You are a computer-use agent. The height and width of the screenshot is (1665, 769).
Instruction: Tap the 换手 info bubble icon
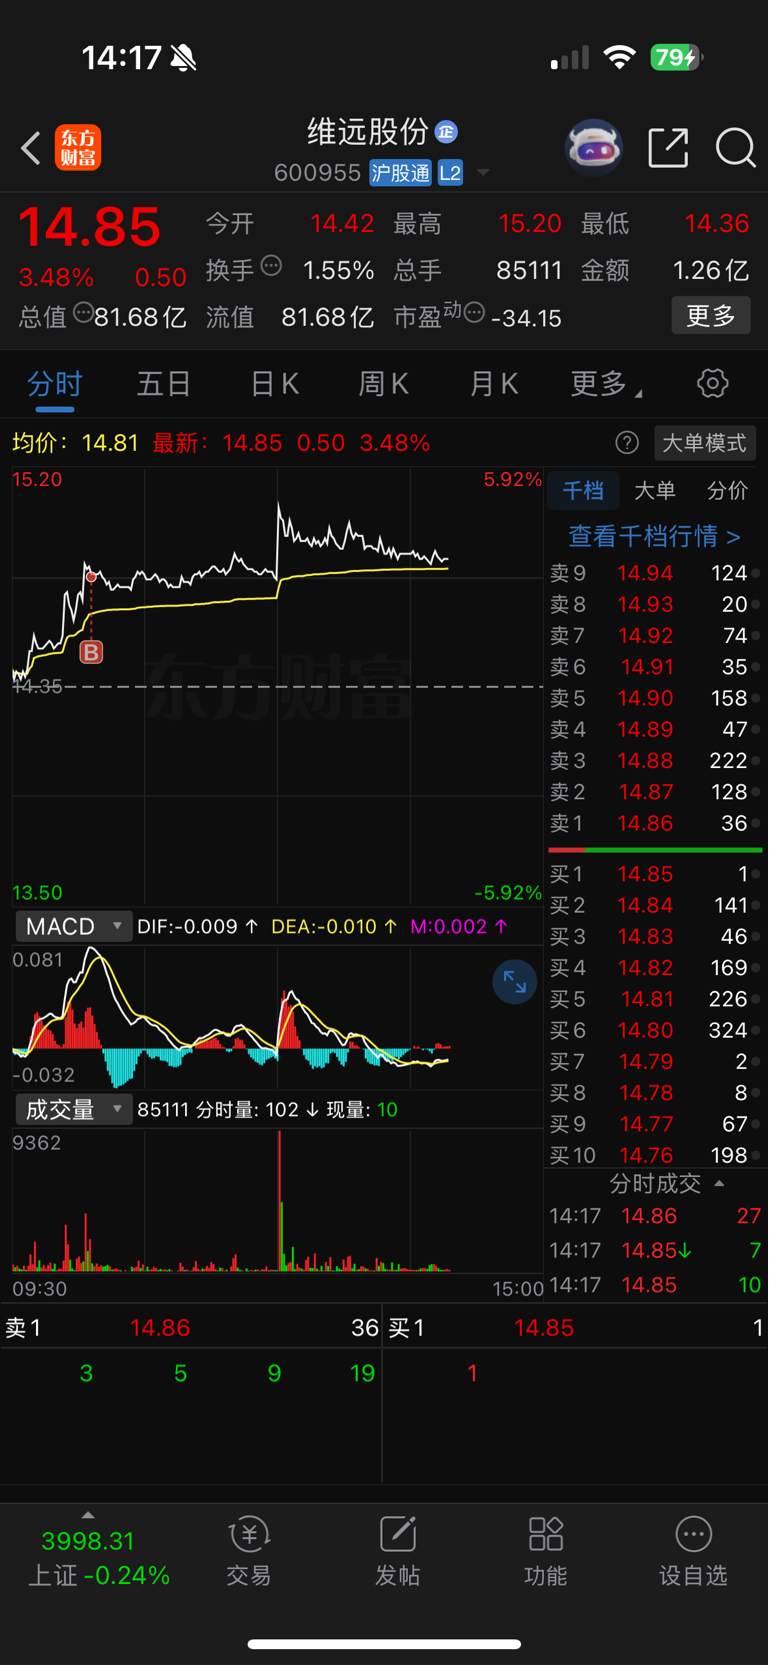pyautogui.click(x=271, y=266)
